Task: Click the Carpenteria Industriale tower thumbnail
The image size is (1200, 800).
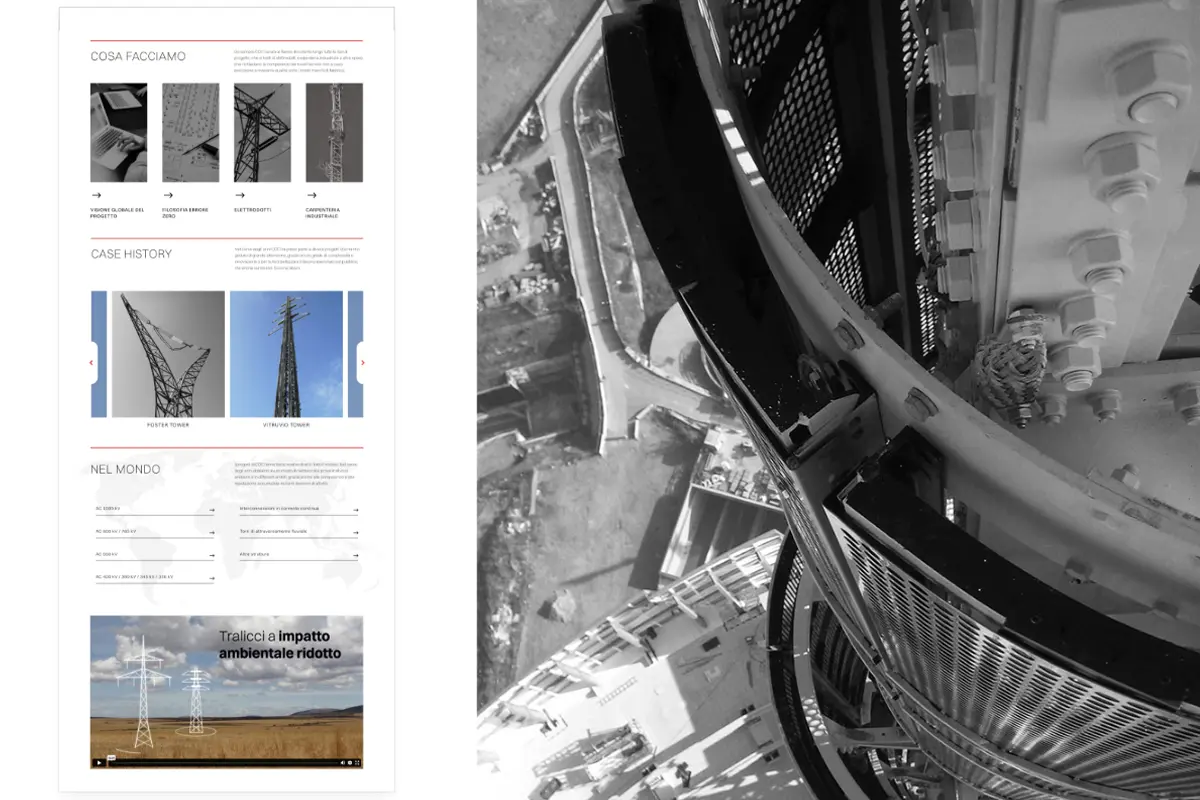Action: tap(334, 132)
